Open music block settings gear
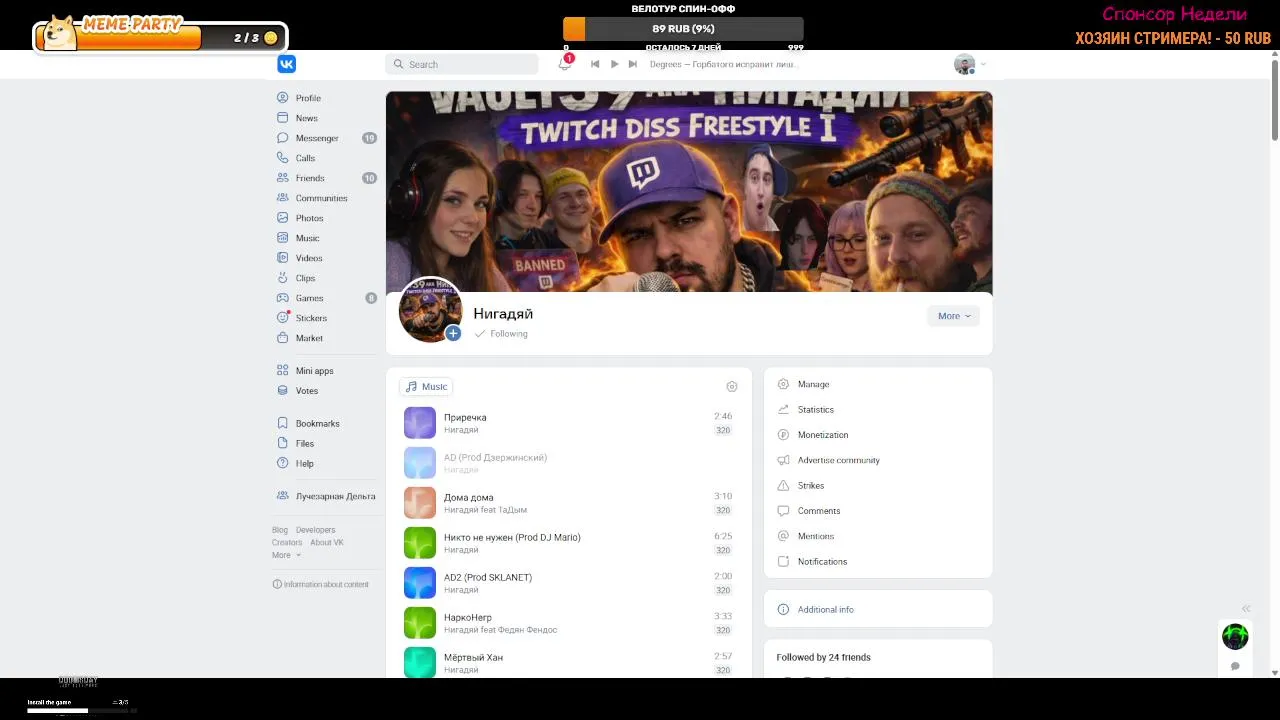 click(x=732, y=387)
